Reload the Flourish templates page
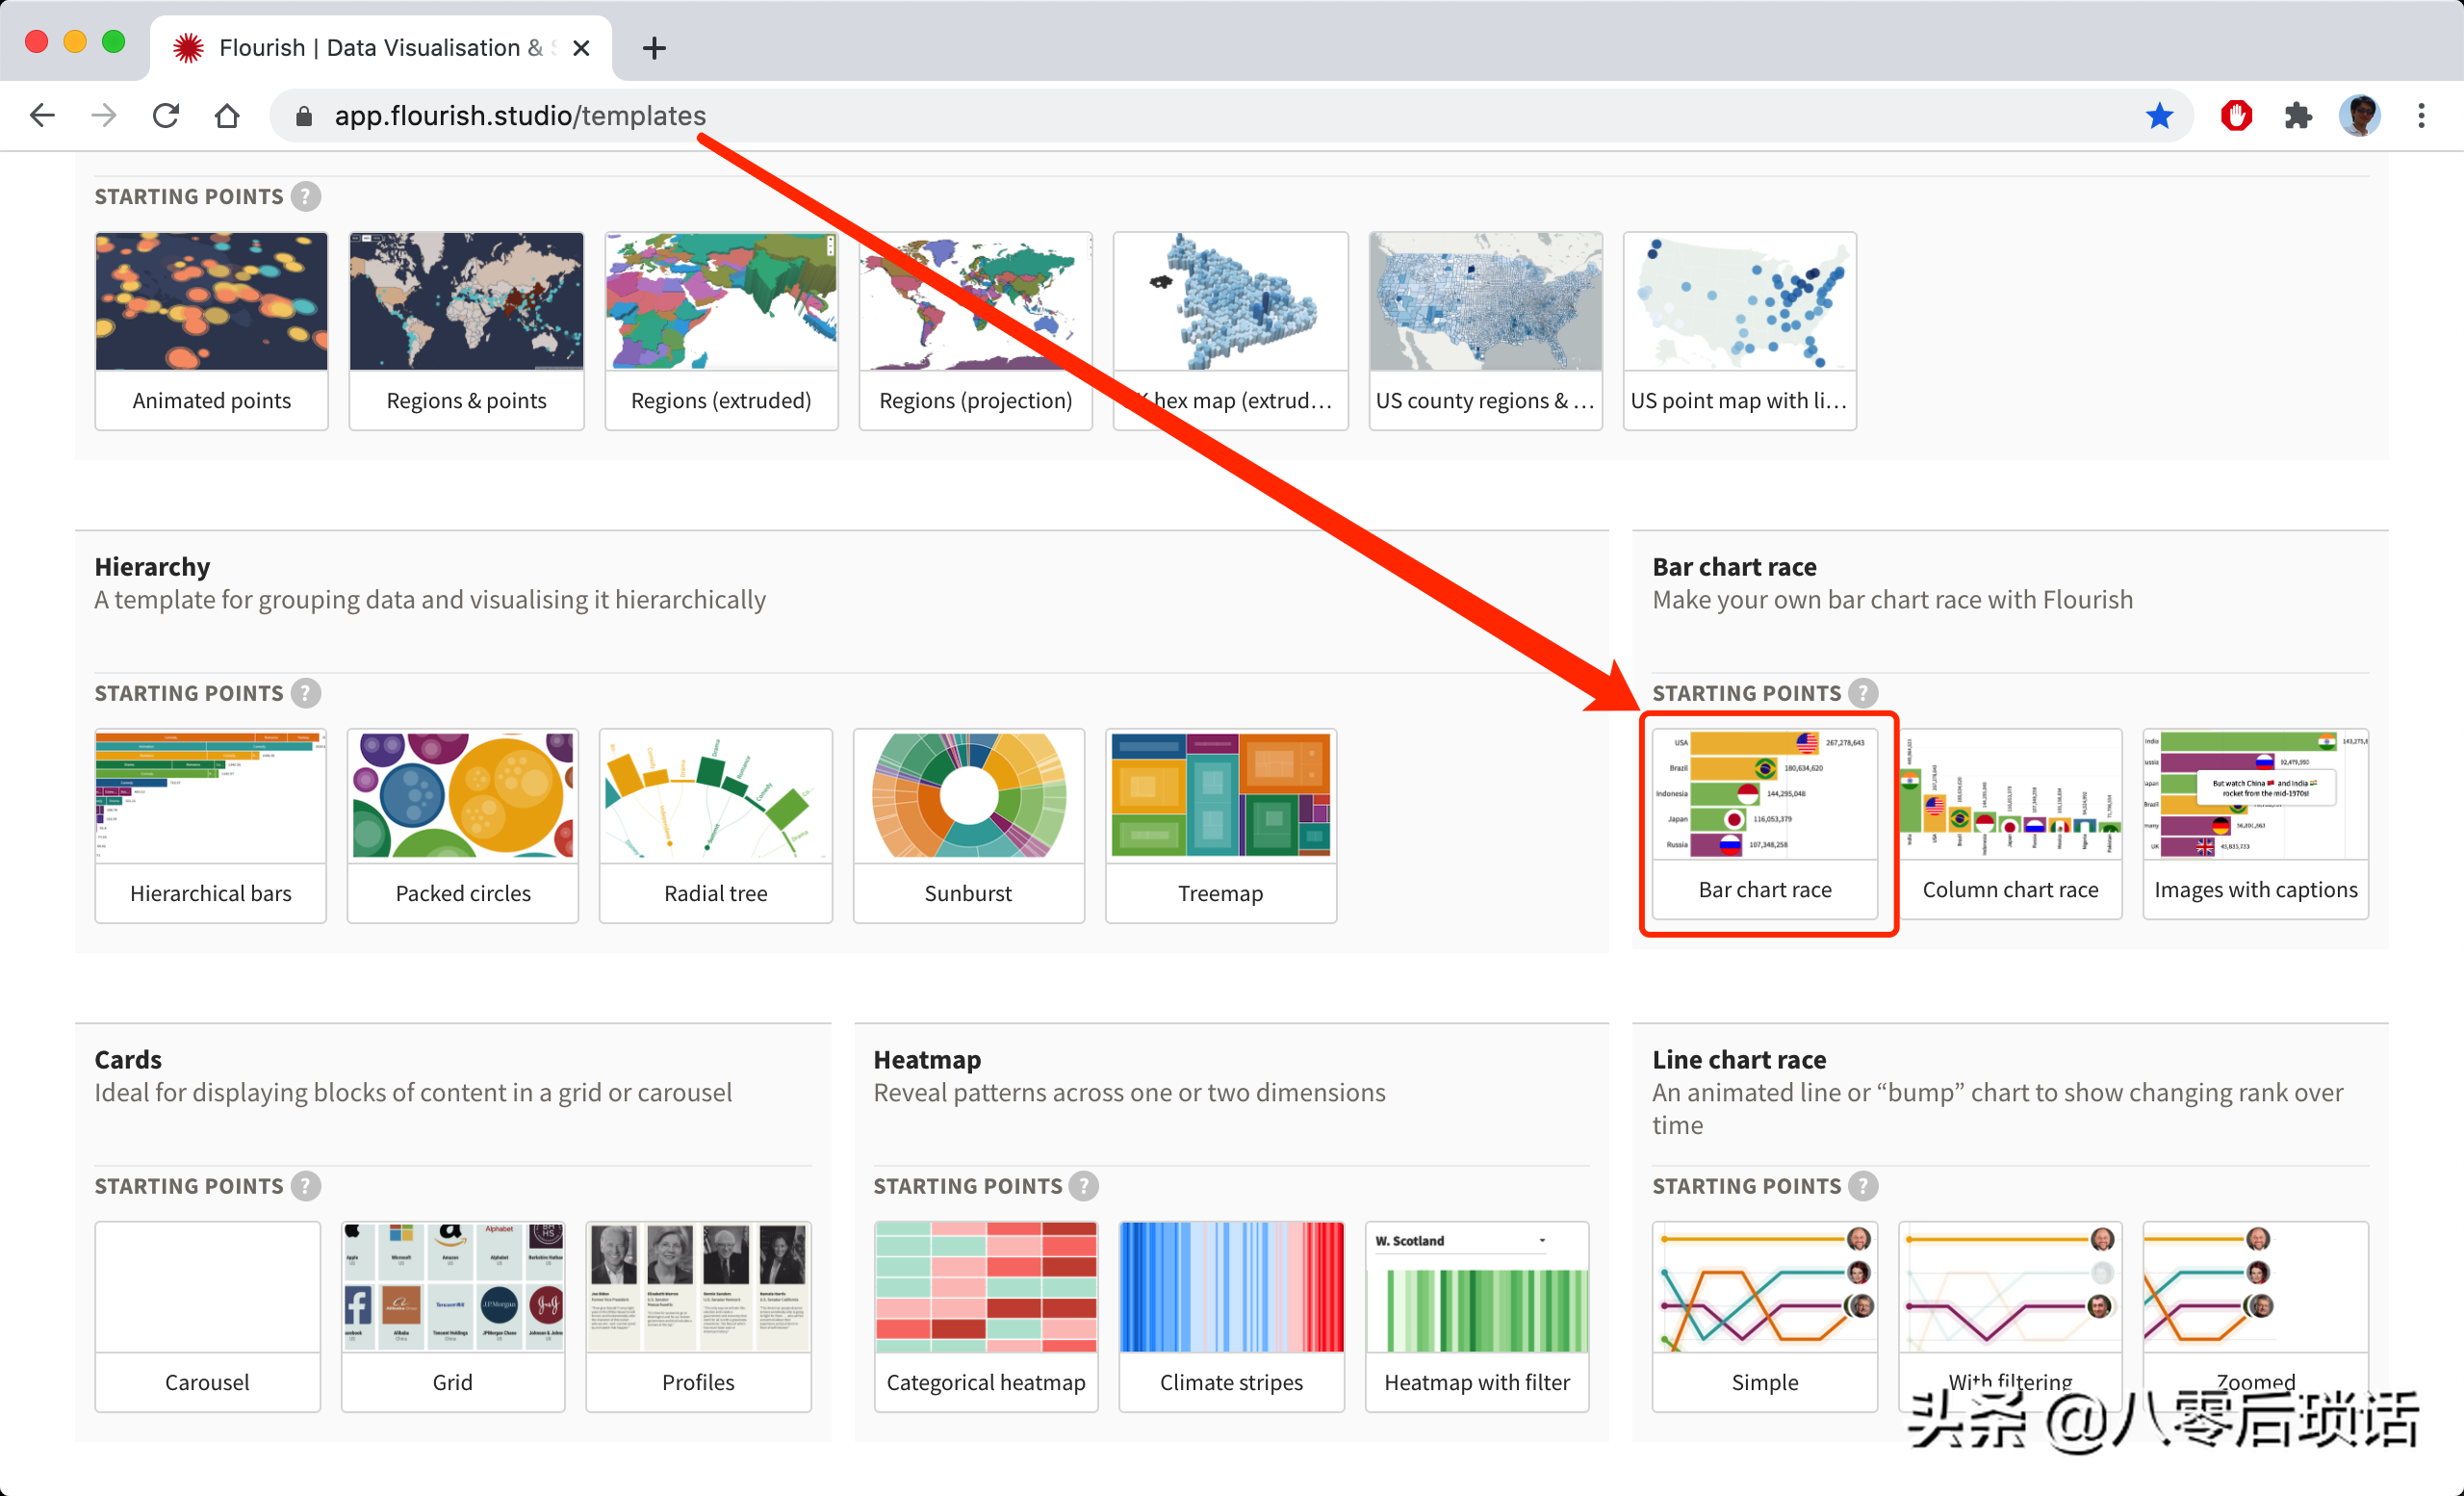This screenshot has width=2464, height=1496. [166, 116]
